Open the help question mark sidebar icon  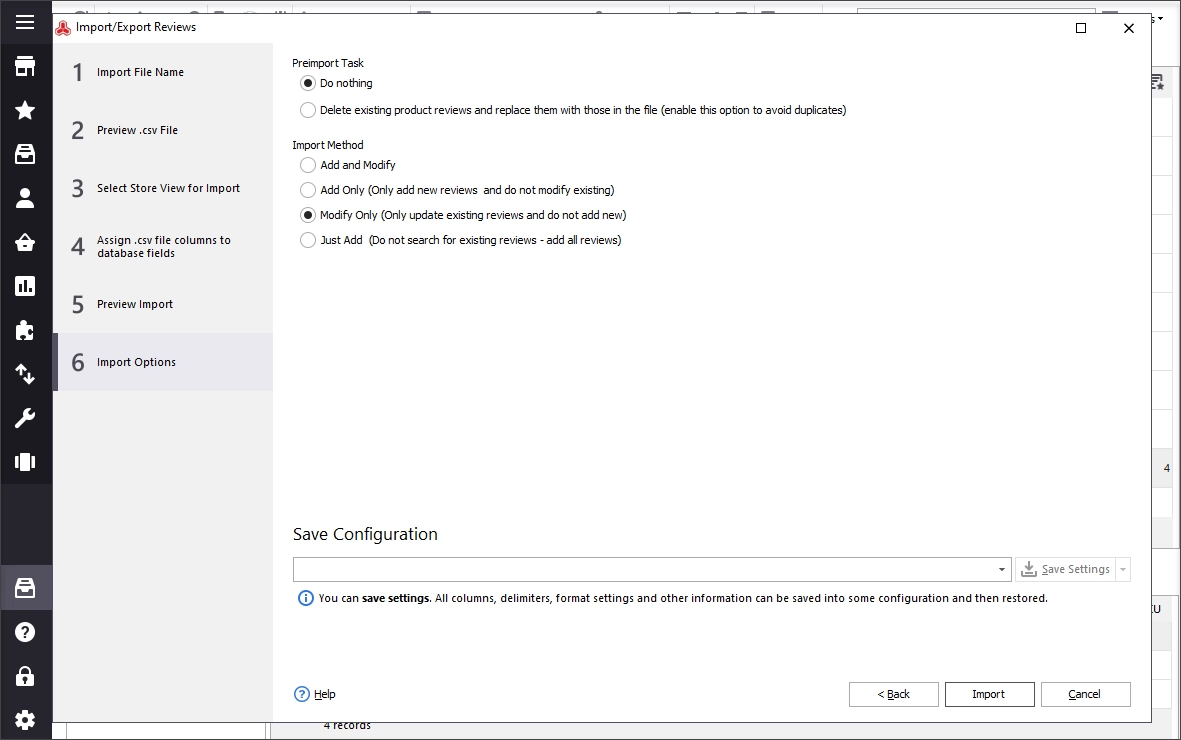click(x=25, y=631)
